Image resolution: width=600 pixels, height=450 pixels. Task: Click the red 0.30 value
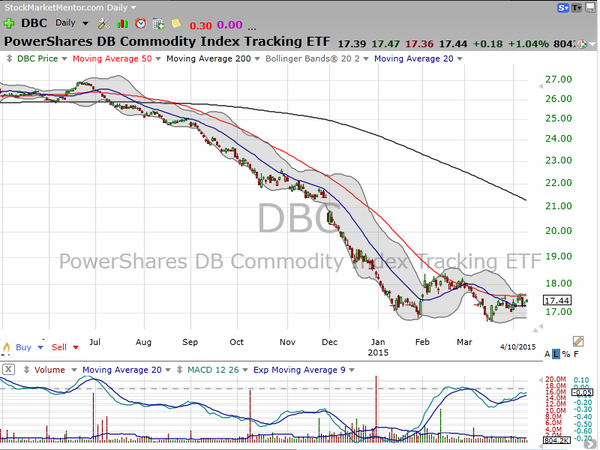(201, 26)
